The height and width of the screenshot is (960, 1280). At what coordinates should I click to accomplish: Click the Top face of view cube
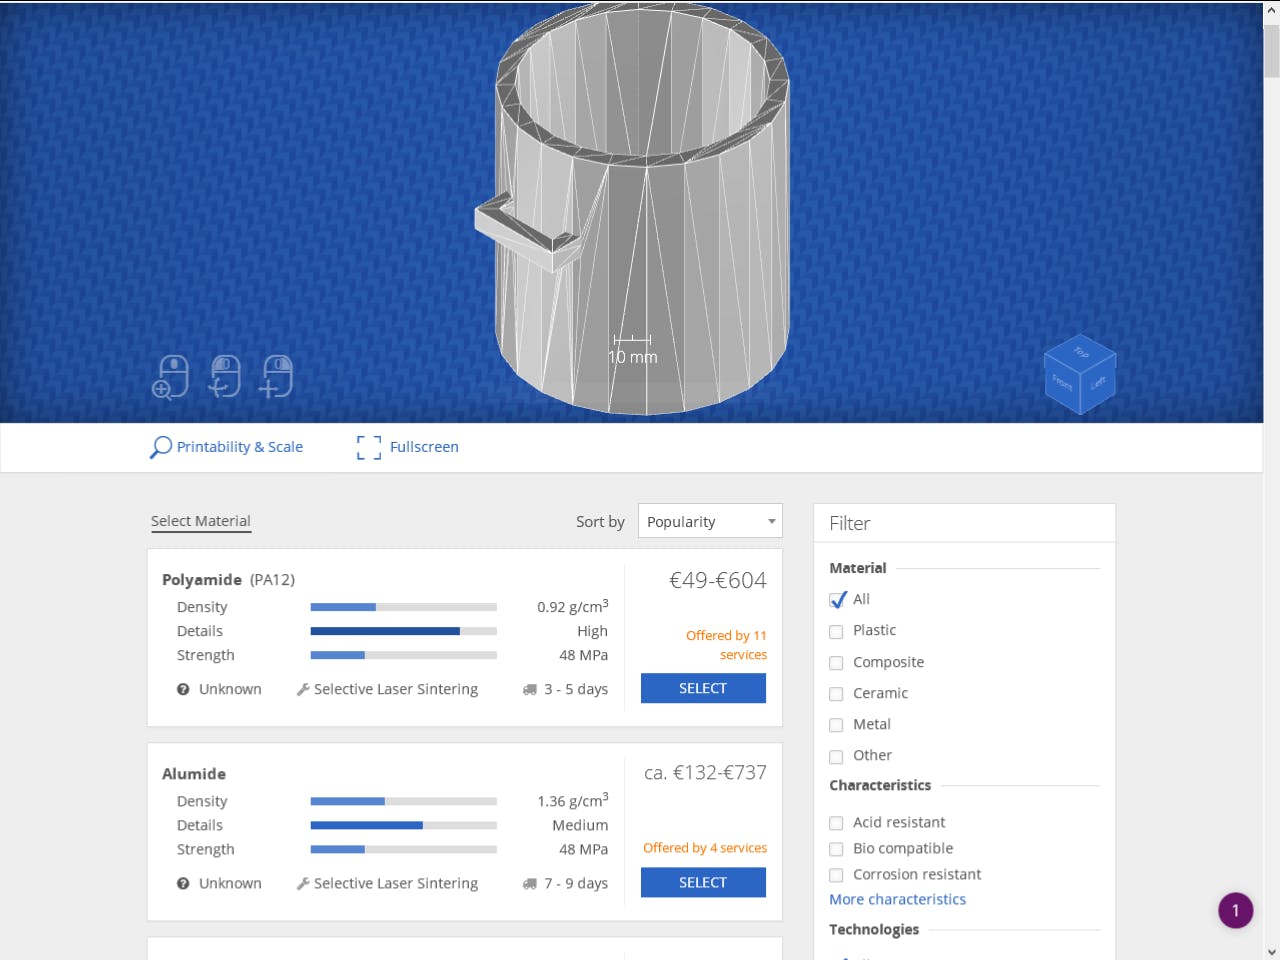point(1081,353)
